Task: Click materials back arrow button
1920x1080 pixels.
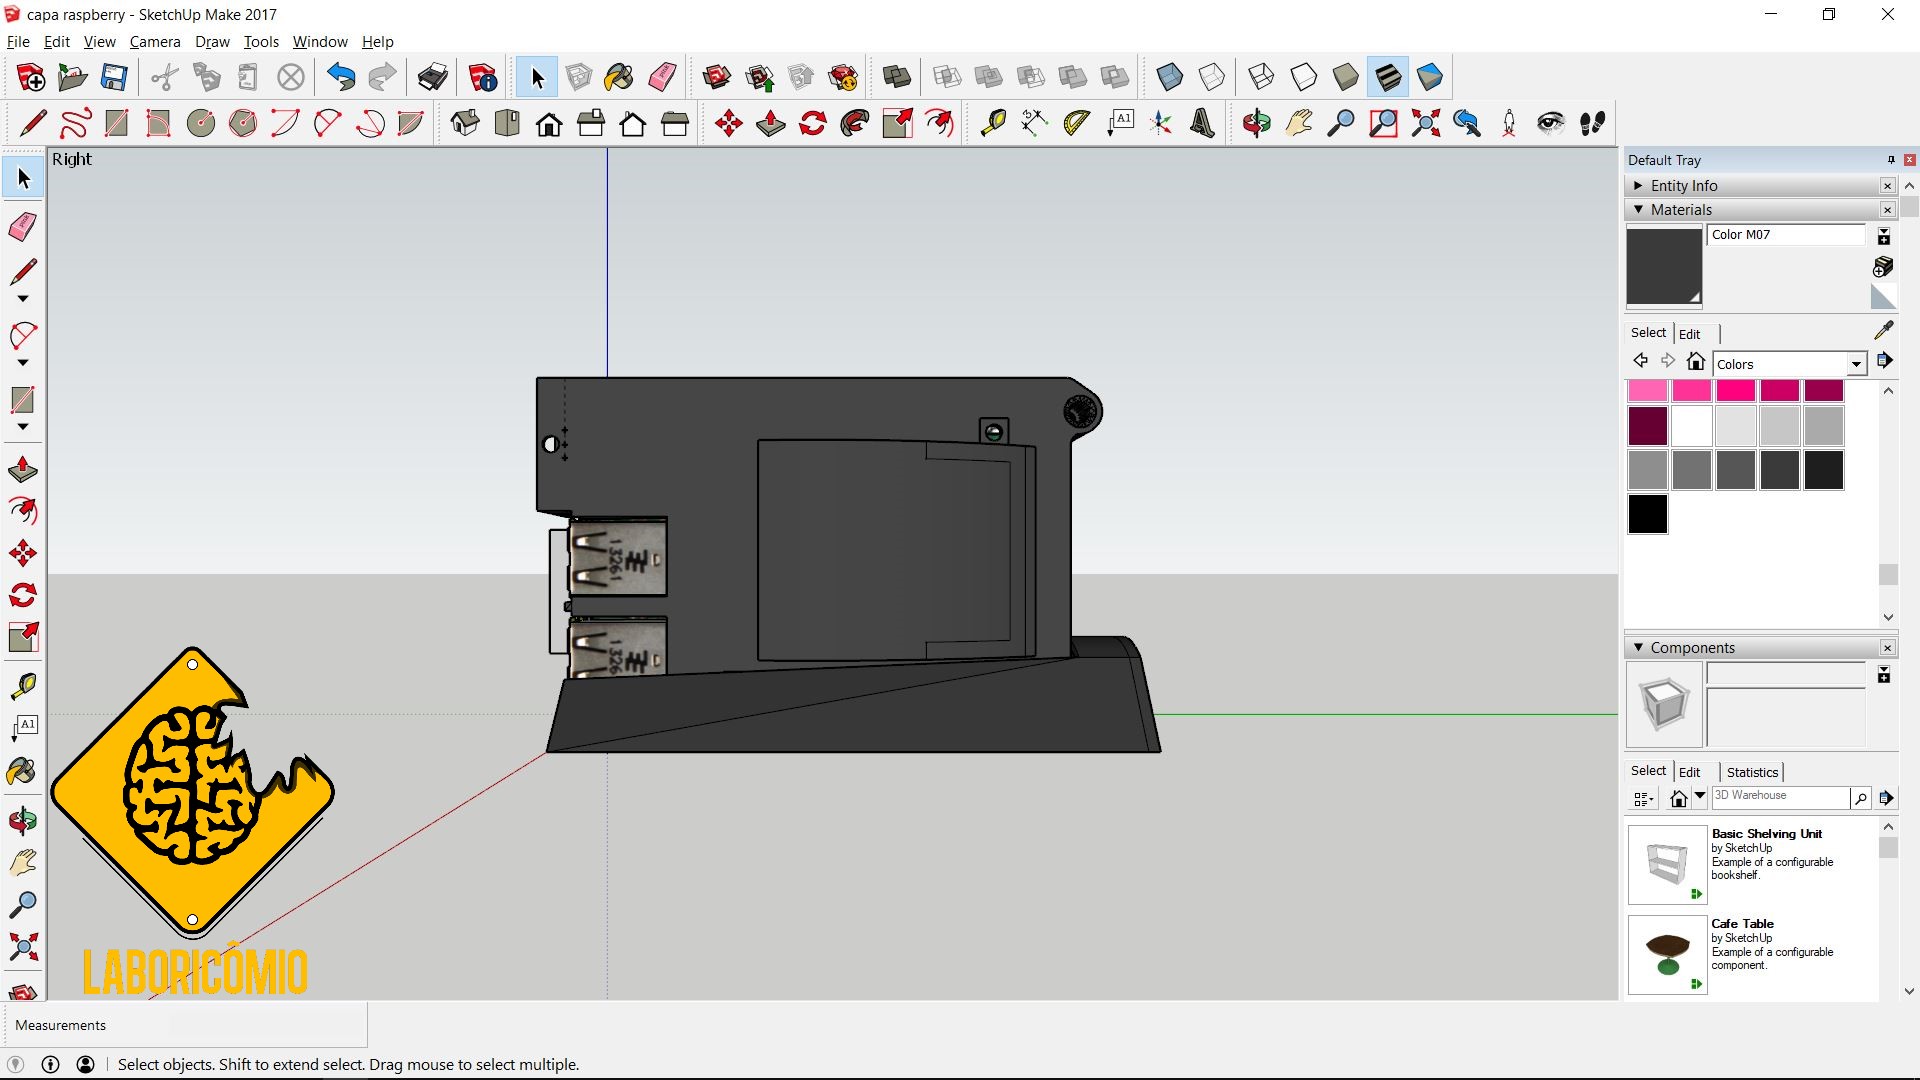Action: (1640, 361)
